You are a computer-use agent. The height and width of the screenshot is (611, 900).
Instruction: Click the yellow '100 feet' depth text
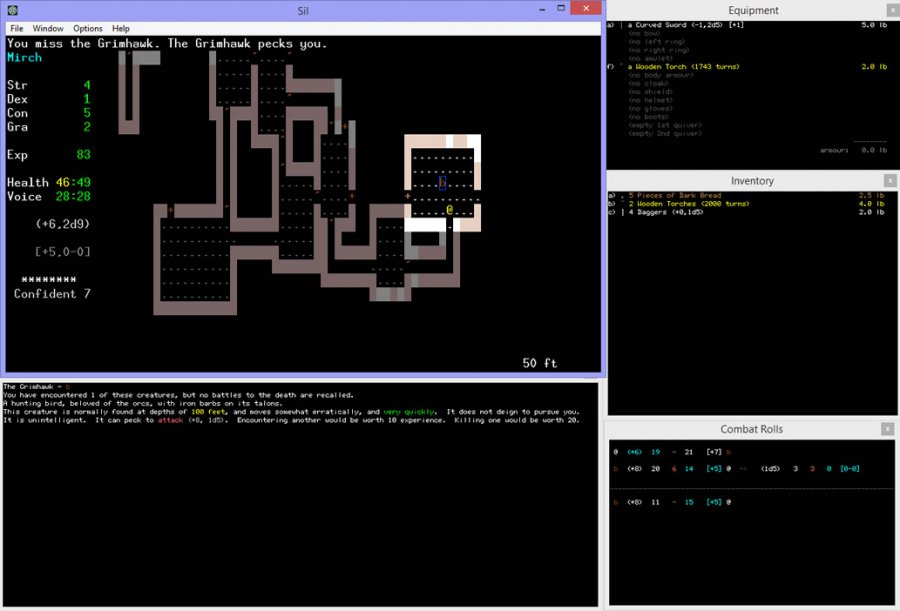point(208,412)
